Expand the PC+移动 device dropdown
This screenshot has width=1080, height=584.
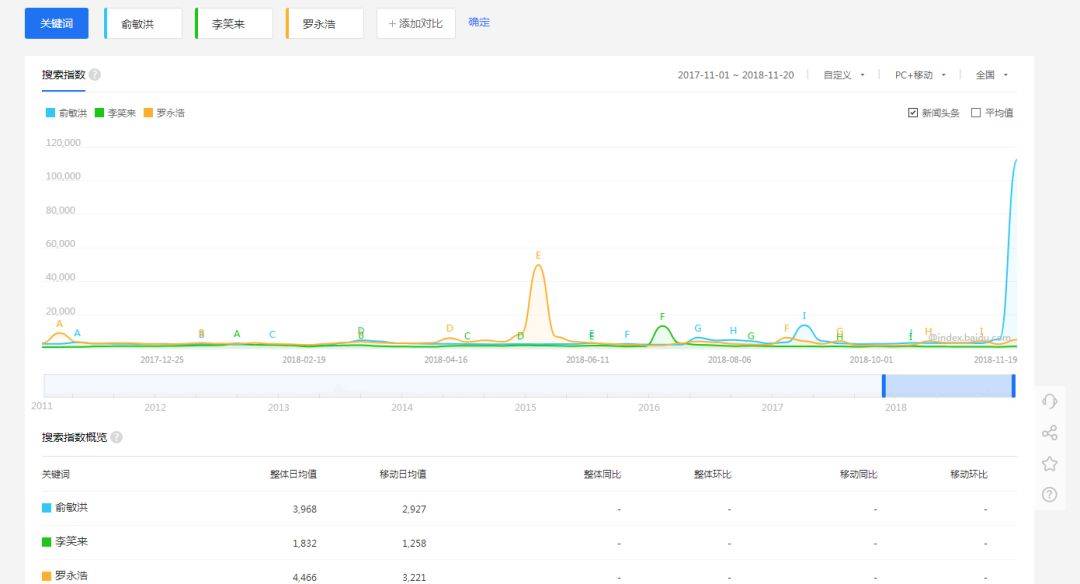tap(920, 75)
